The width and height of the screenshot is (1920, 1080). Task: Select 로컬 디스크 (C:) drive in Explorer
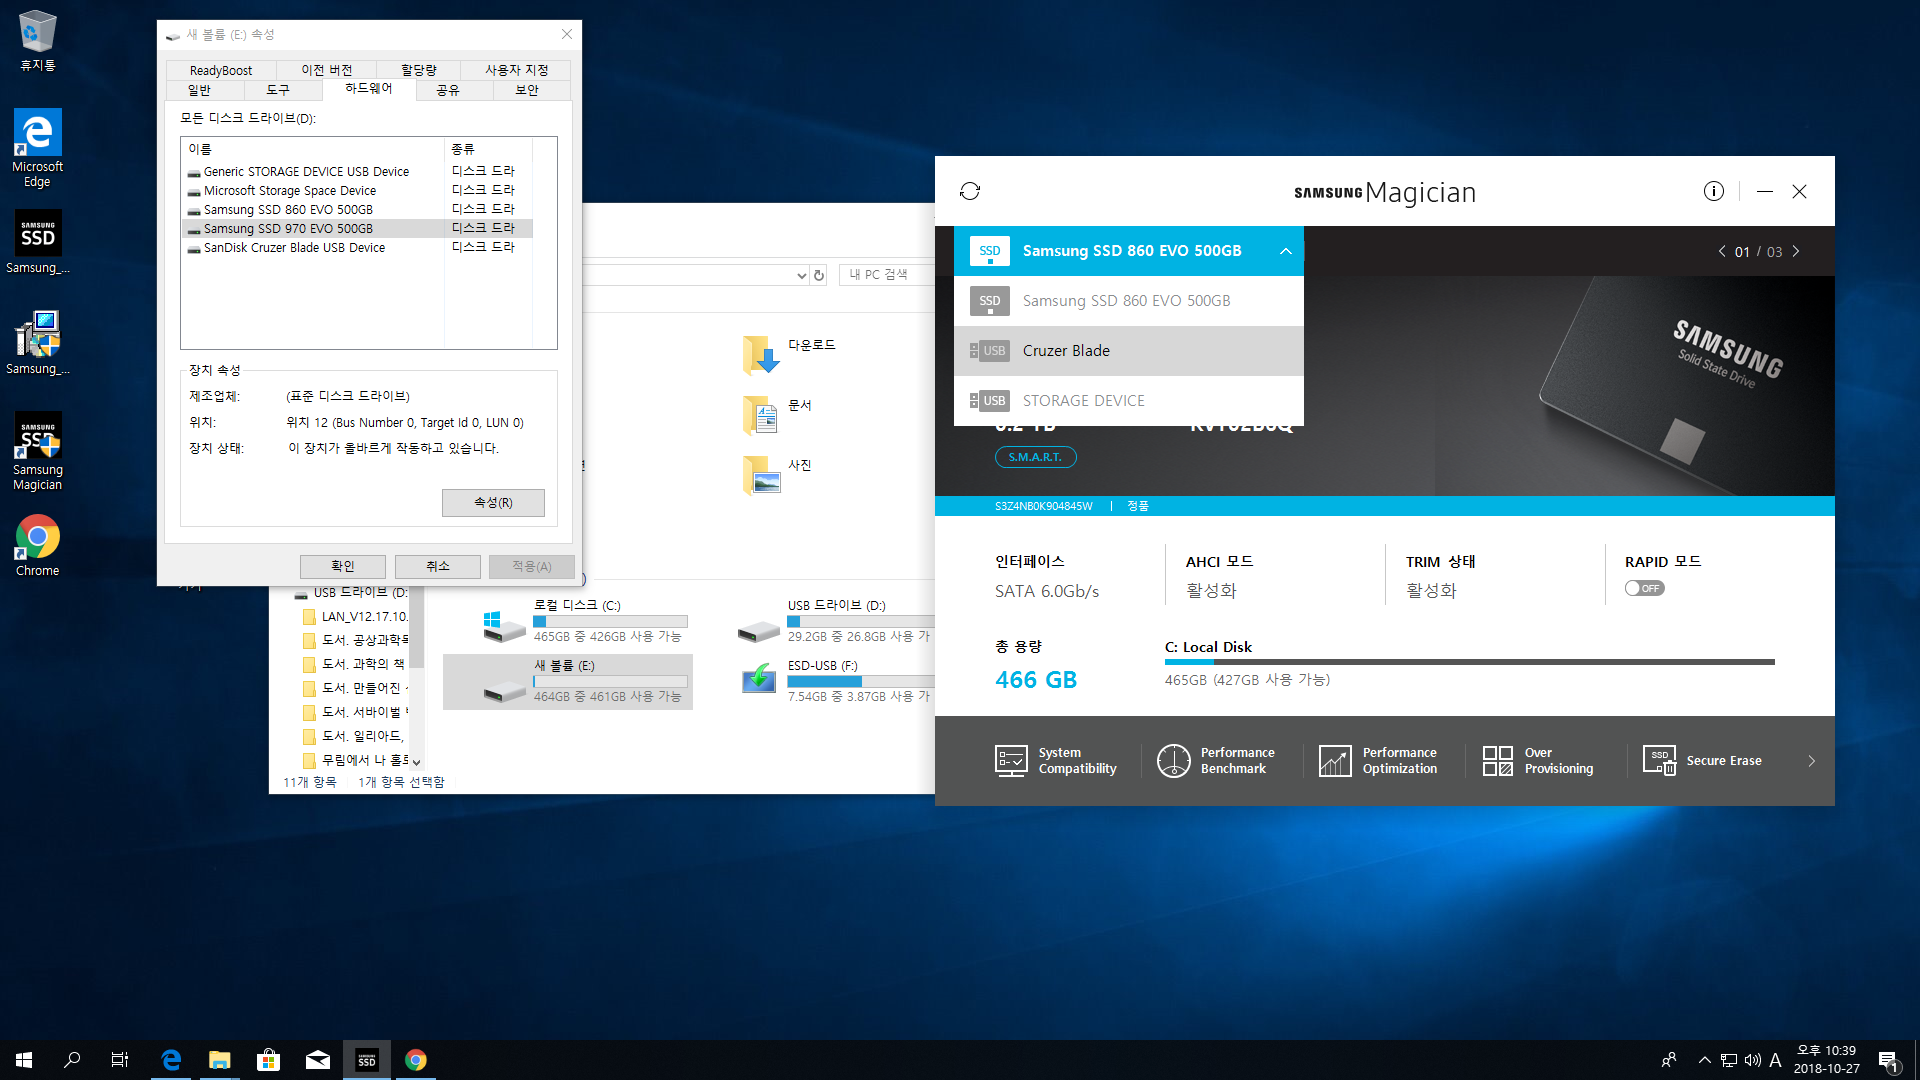568,622
